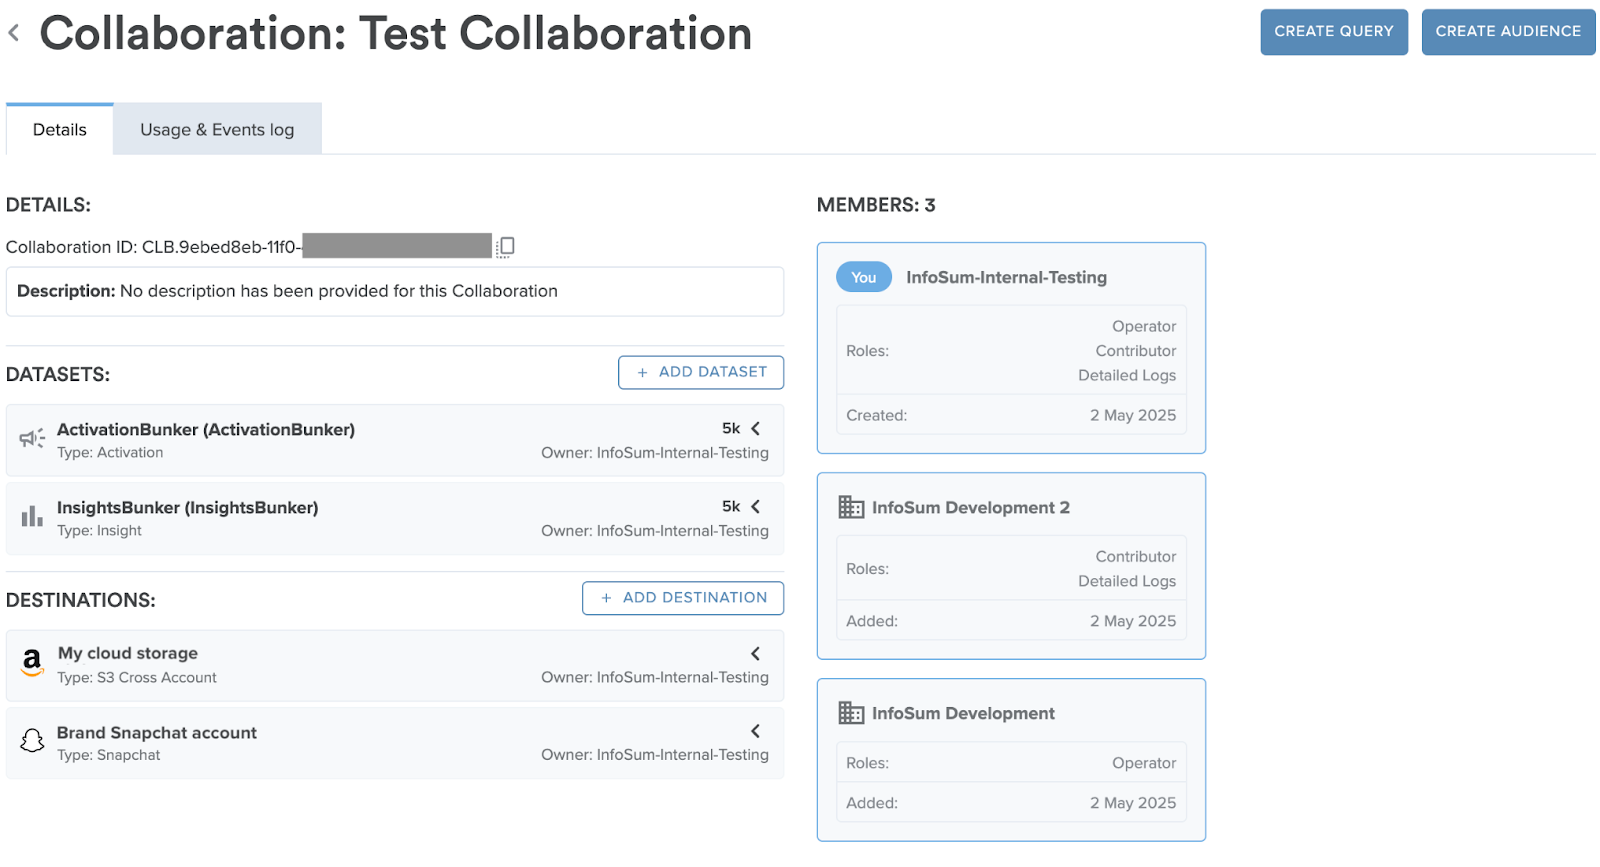This screenshot has height=867, width=1600.
Task: Expand the Brand Snapchat account chevron
Action: 756,731
